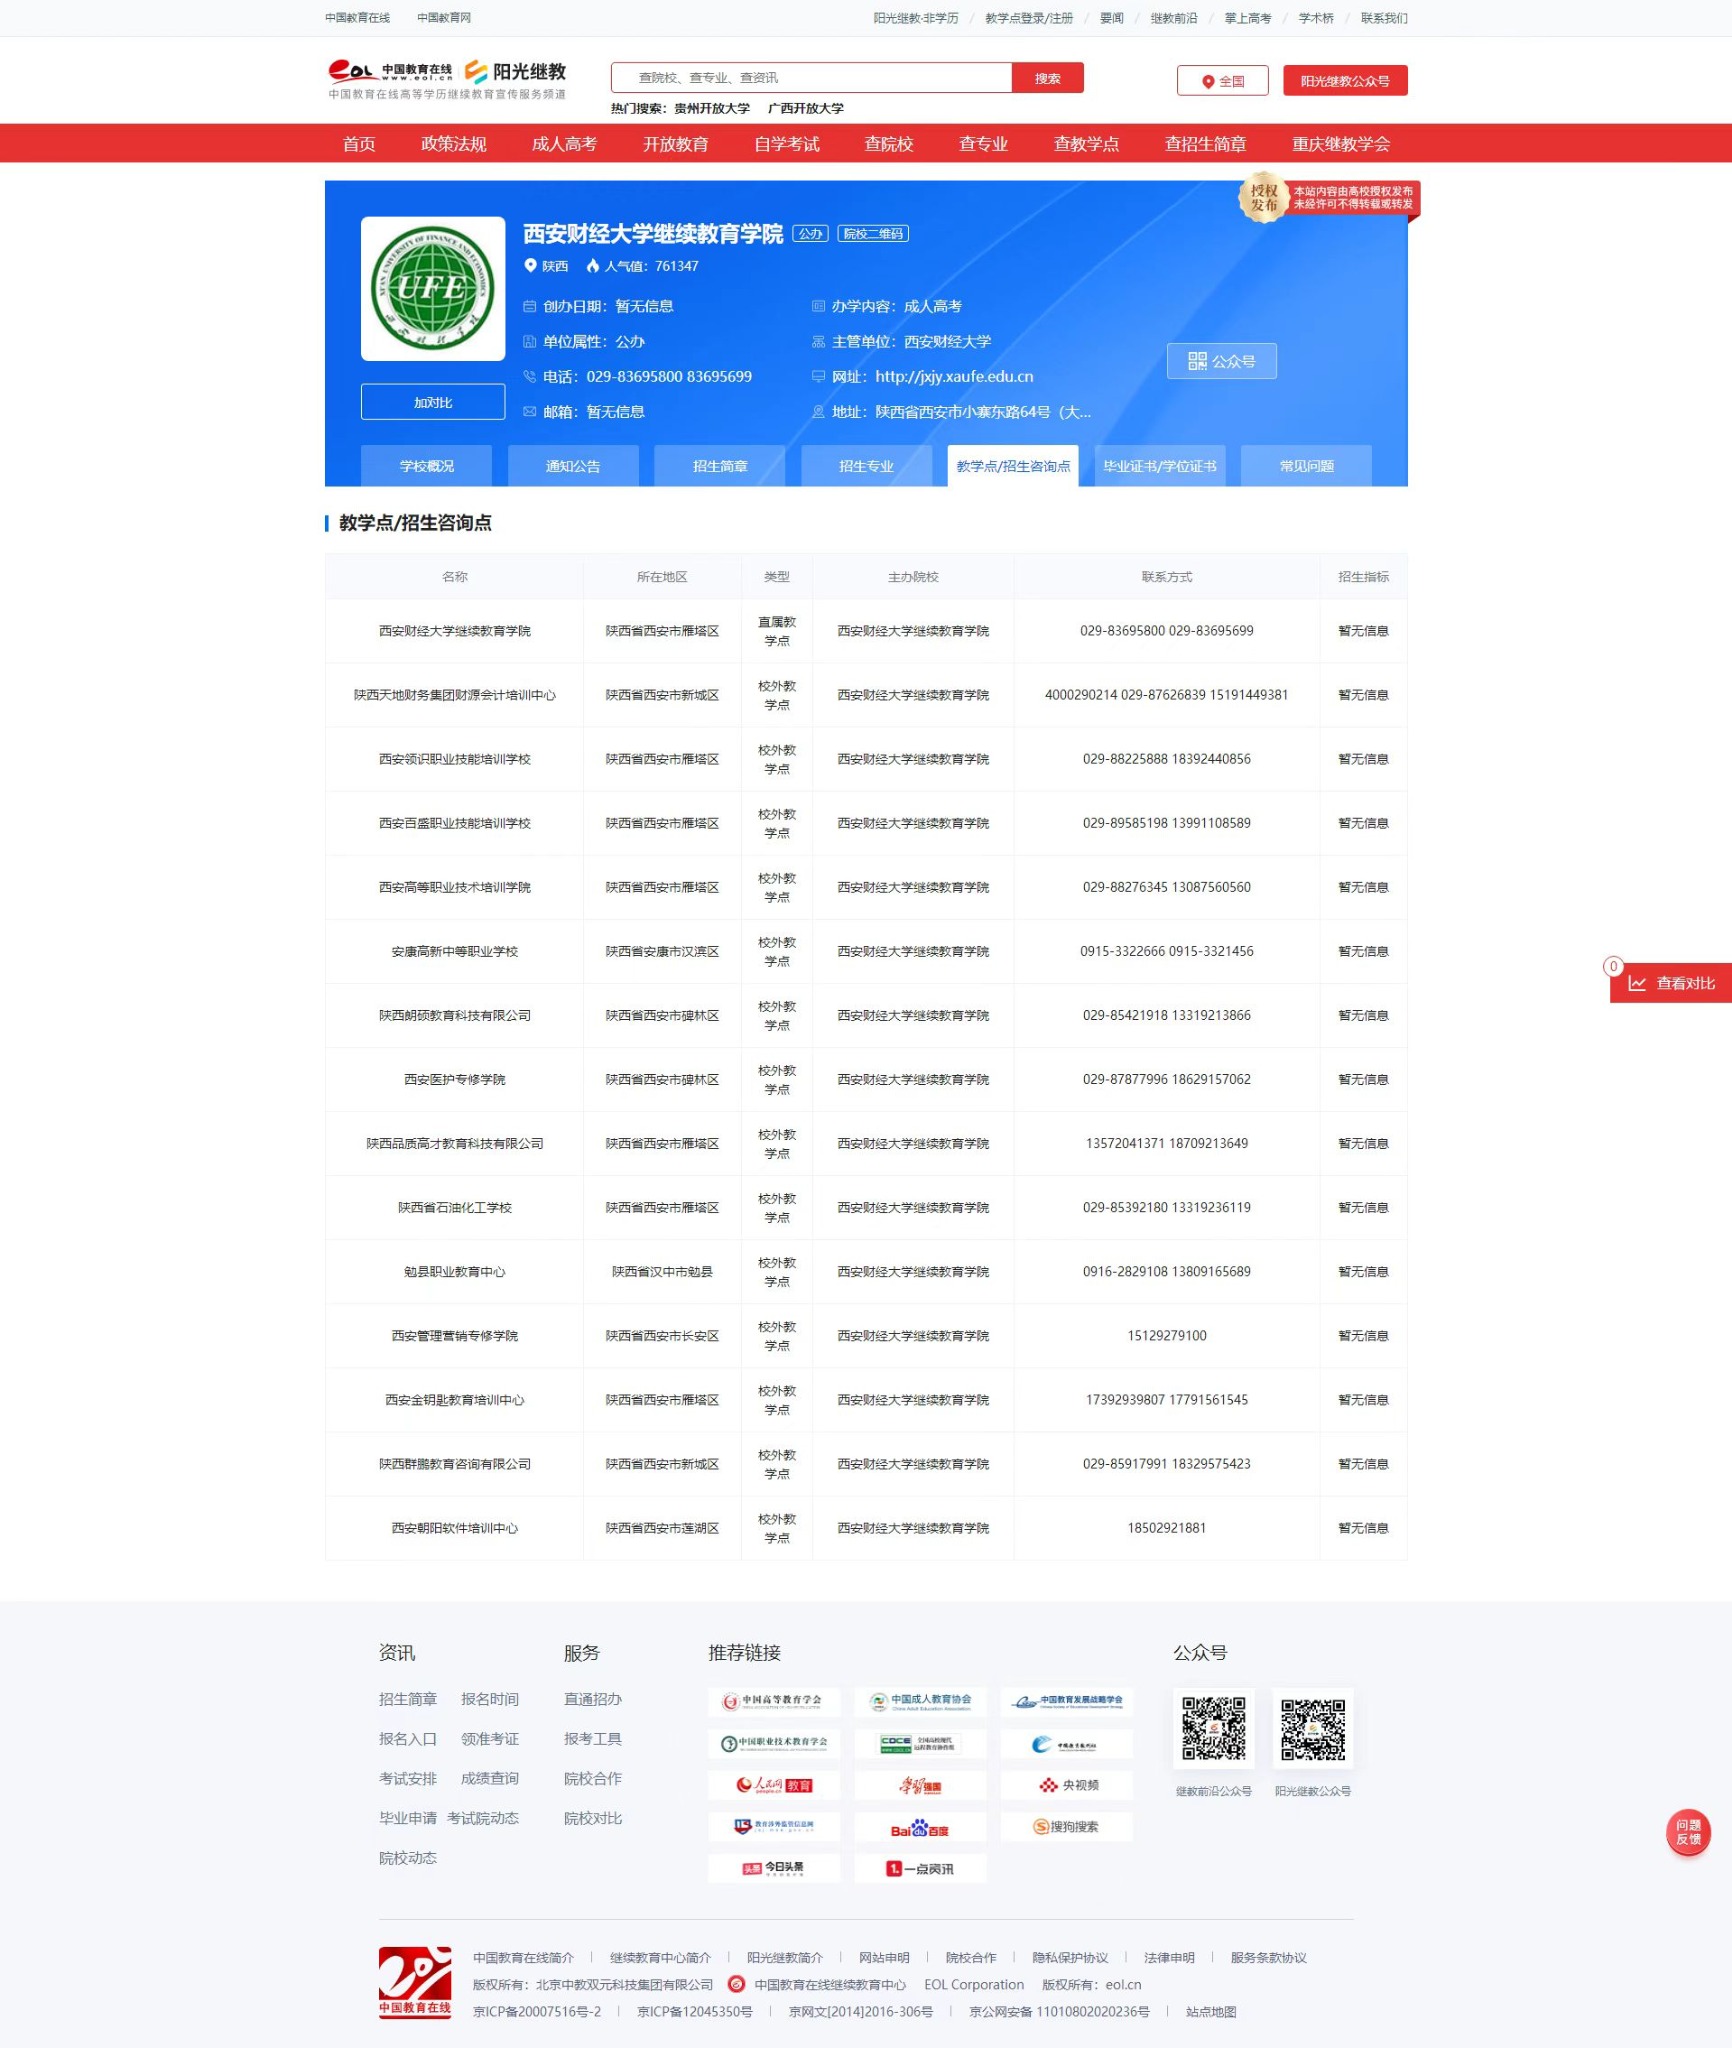The image size is (1732, 2048).
Task: Click the 阳光继教公众号 QR code in footer
Action: [1312, 1728]
